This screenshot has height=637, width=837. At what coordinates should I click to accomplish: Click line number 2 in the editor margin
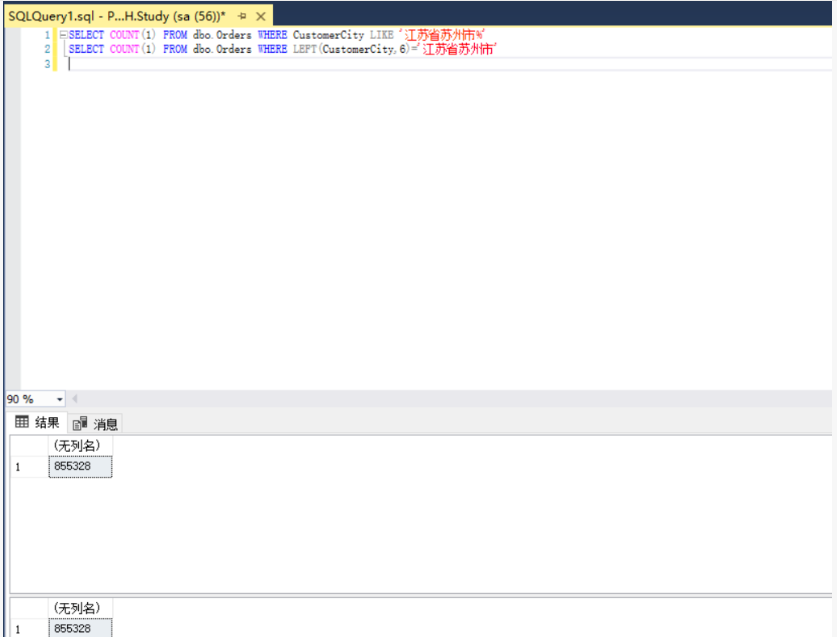[x=47, y=49]
